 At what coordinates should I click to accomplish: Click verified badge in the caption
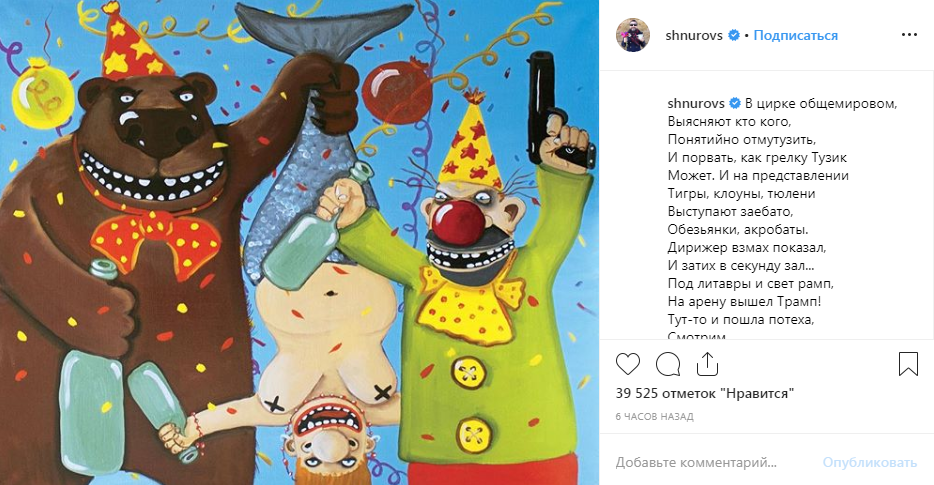(x=735, y=103)
